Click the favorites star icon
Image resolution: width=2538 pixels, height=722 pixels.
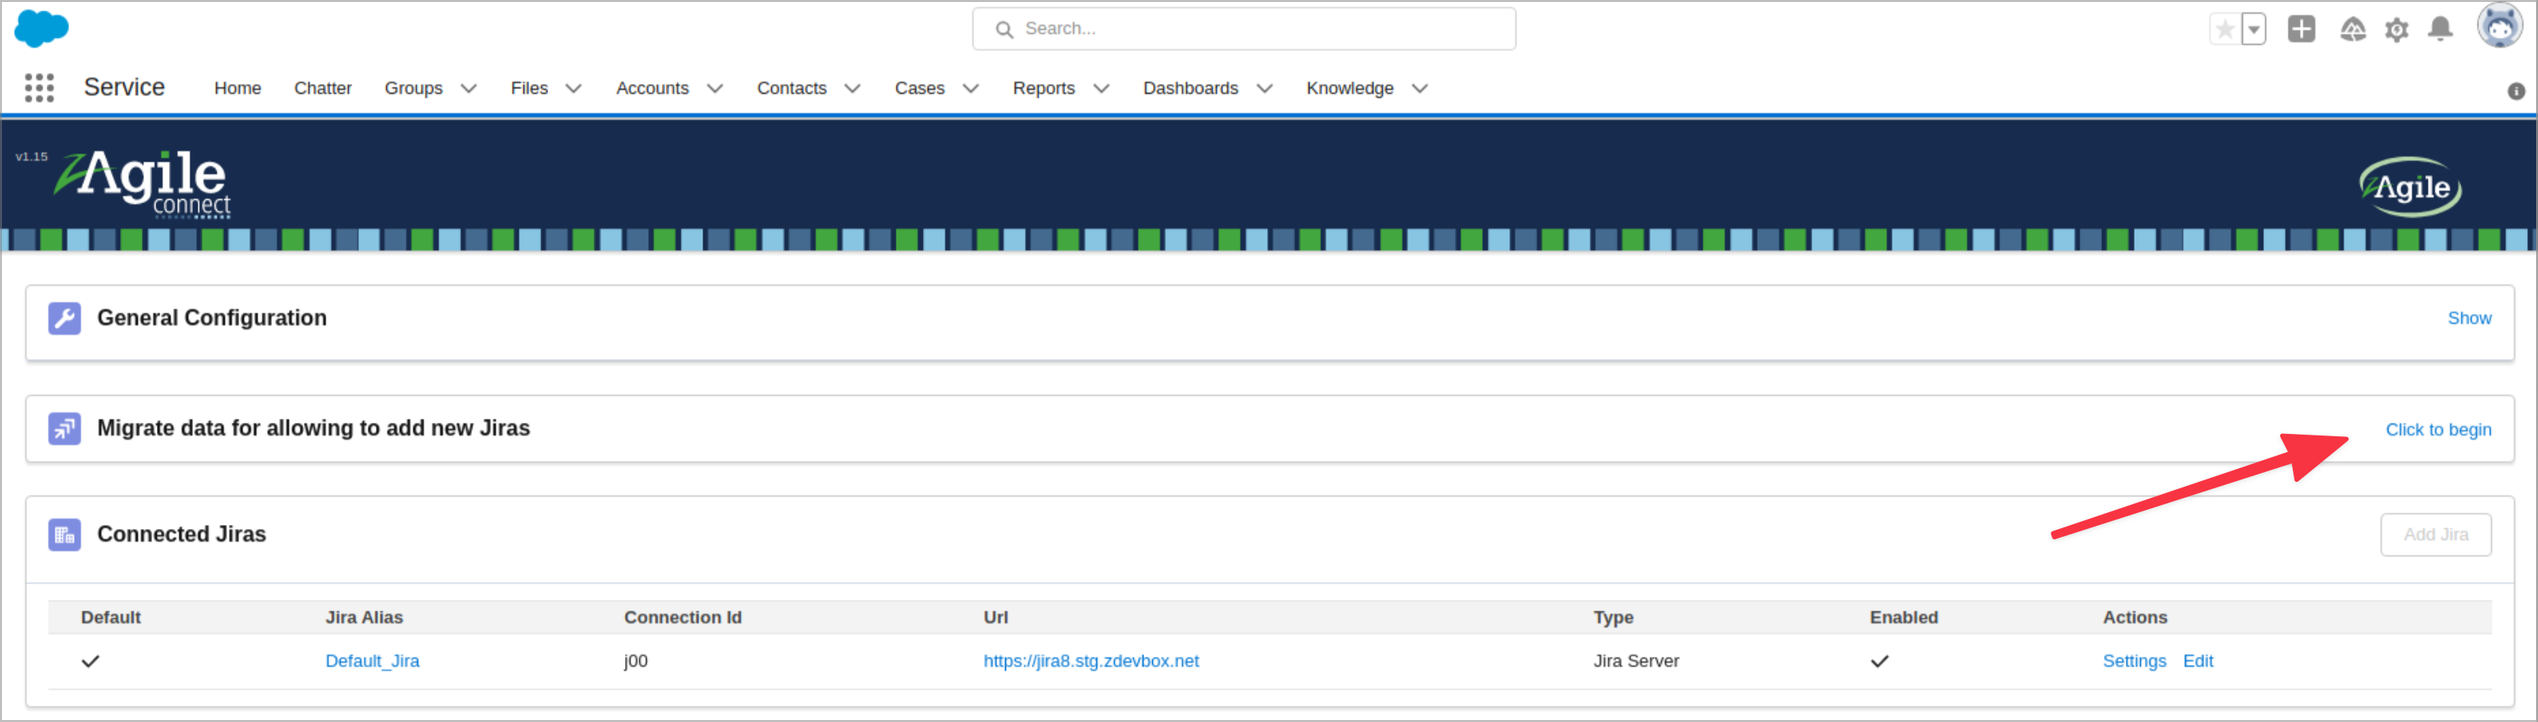(2224, 29)
